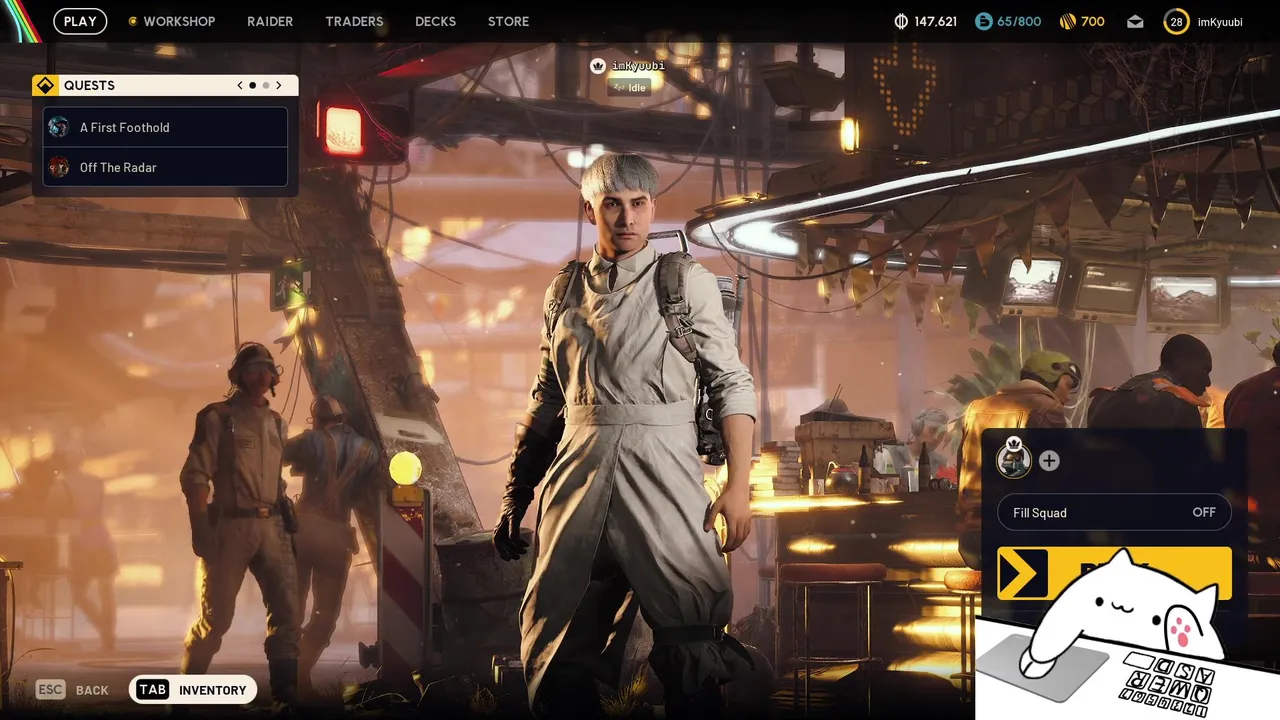
Task: Click the 65/800 token count
Action: 1019,21
